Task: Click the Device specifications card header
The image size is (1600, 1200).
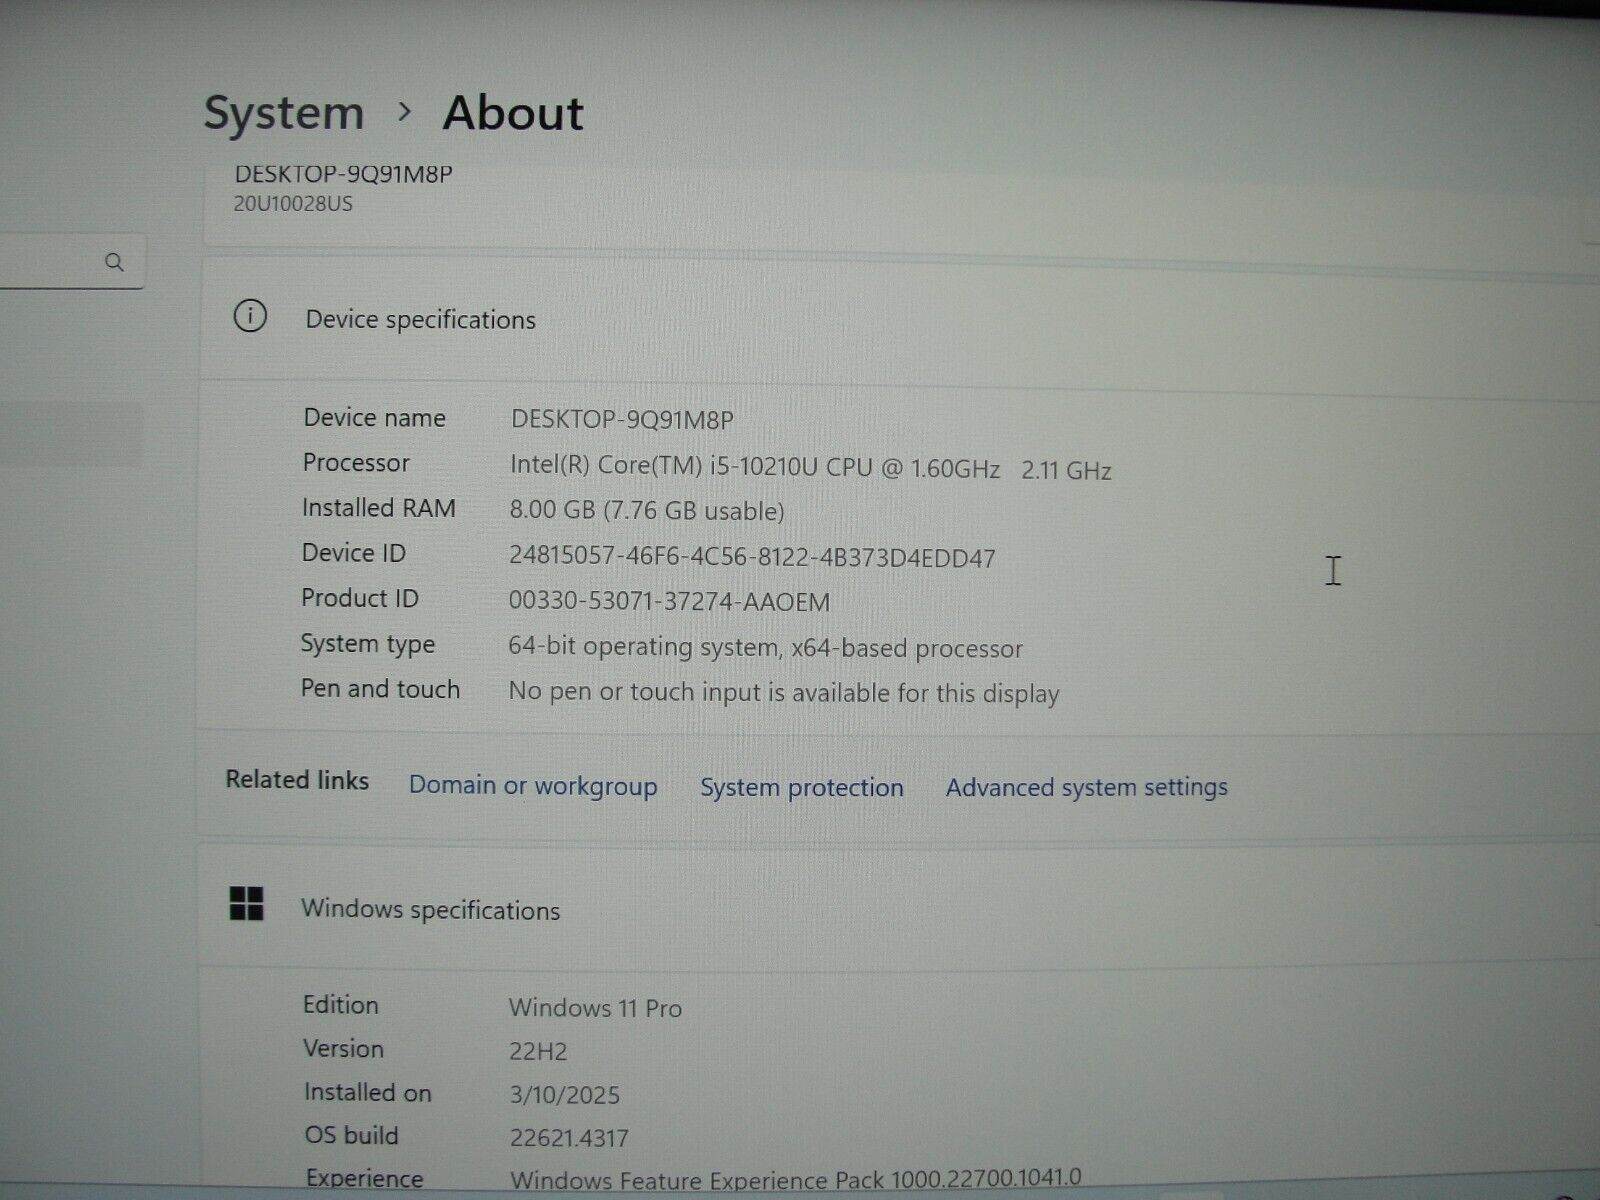Action: click(x=420, y=319)
